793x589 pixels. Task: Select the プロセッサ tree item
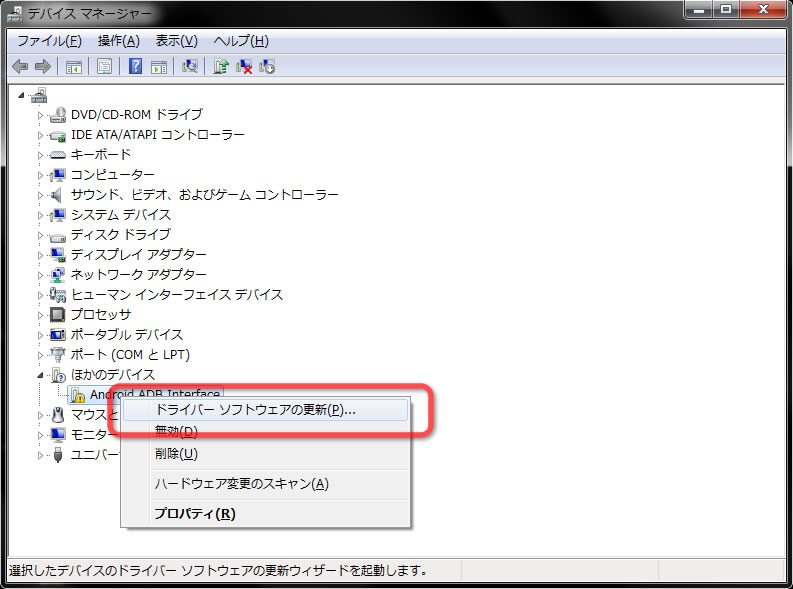click(100, 314)
